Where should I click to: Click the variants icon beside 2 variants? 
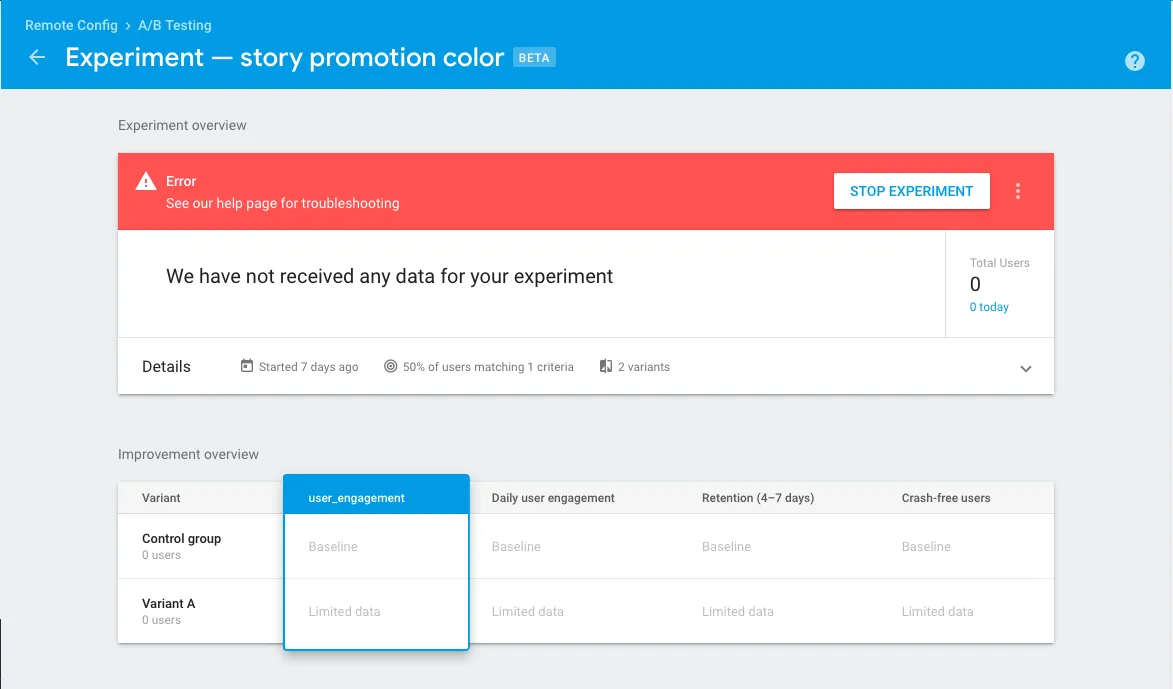tap(605, 367)
